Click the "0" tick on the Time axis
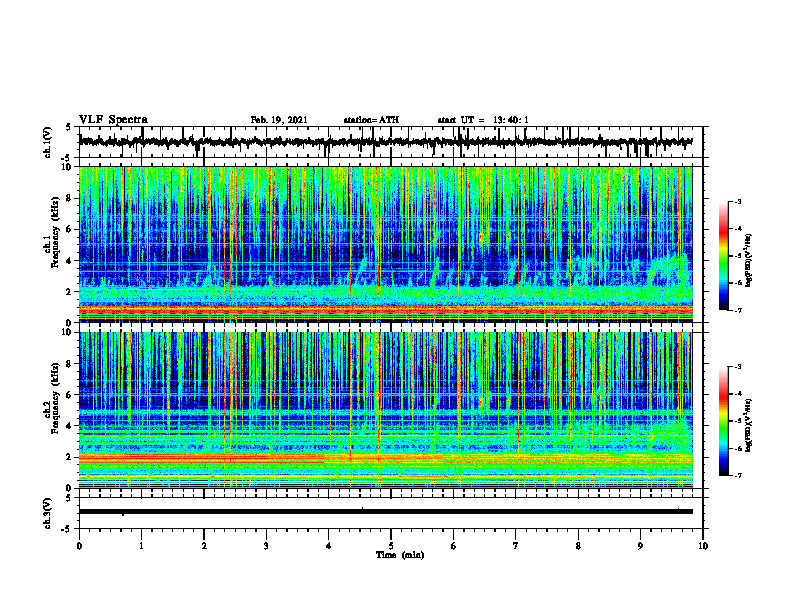792x612 pixels. click(79, 546)
